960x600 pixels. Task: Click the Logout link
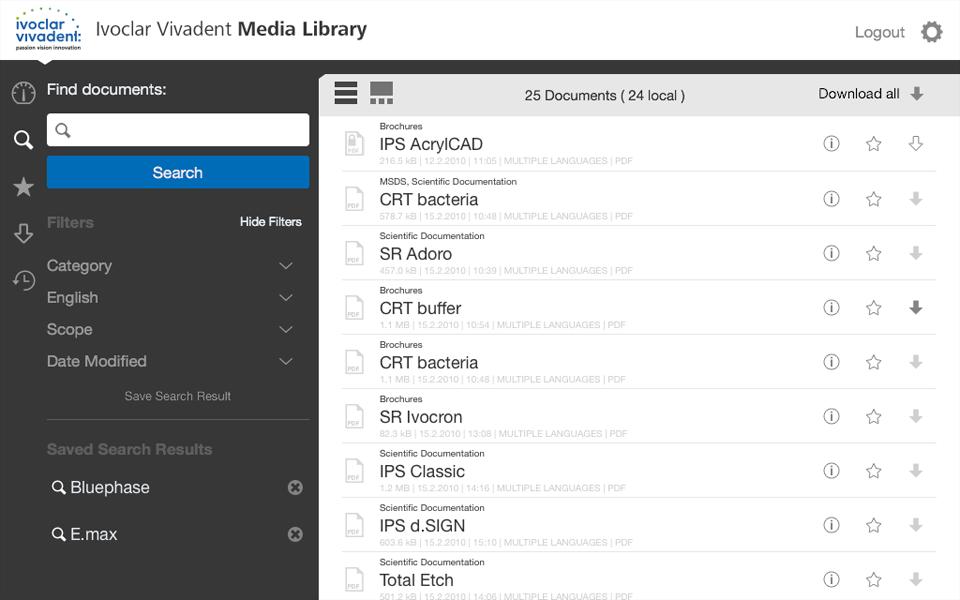(879, 32)
